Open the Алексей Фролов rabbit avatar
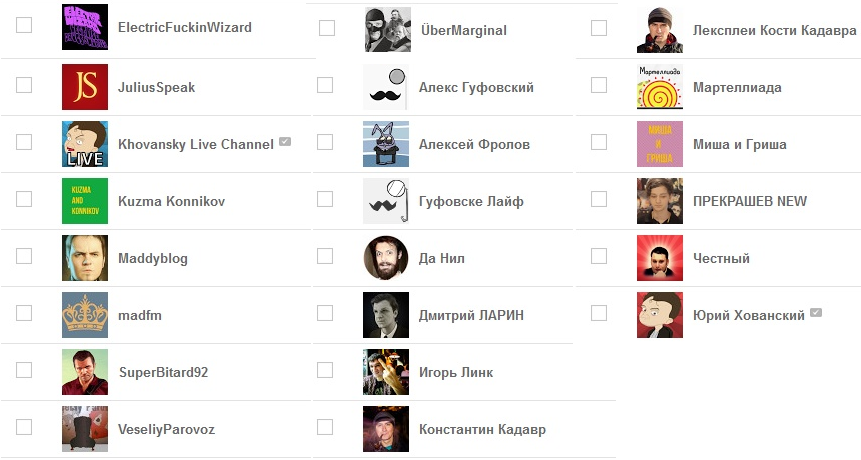This screenshot has height=460, width=861. click(x=385, y=144)
